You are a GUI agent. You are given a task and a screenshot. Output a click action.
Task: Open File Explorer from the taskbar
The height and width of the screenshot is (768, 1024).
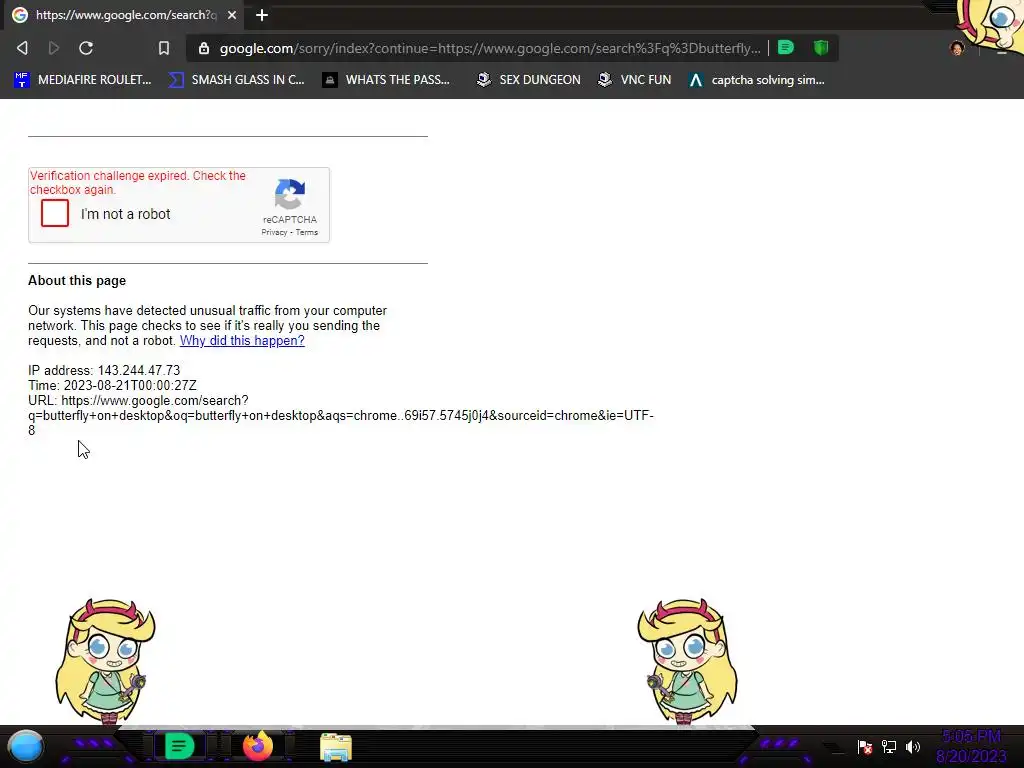[x=336, y=747]
